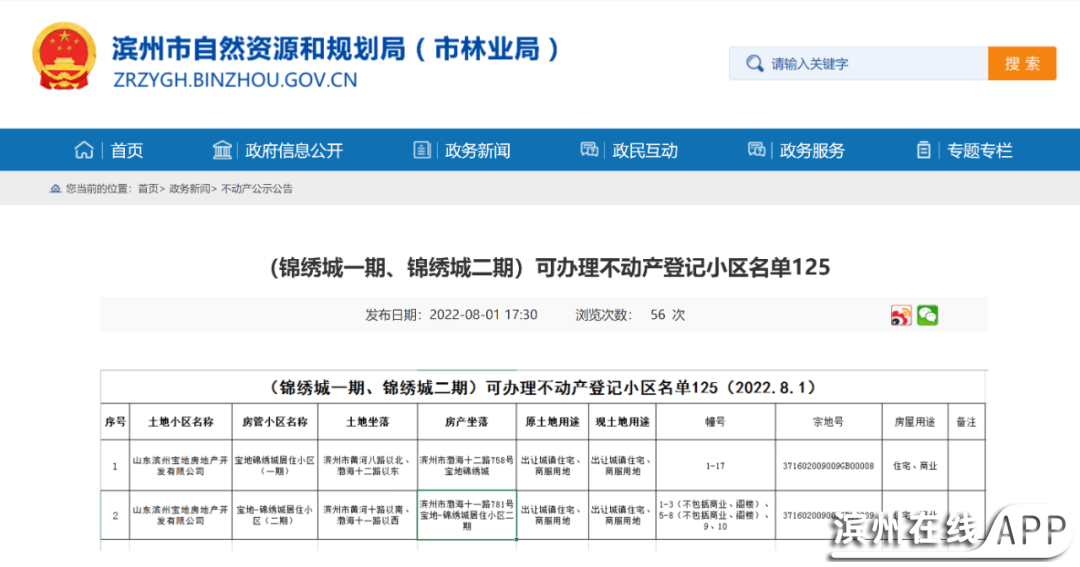Click the chat icon beside 政民互动

click(x=590, y=151)
